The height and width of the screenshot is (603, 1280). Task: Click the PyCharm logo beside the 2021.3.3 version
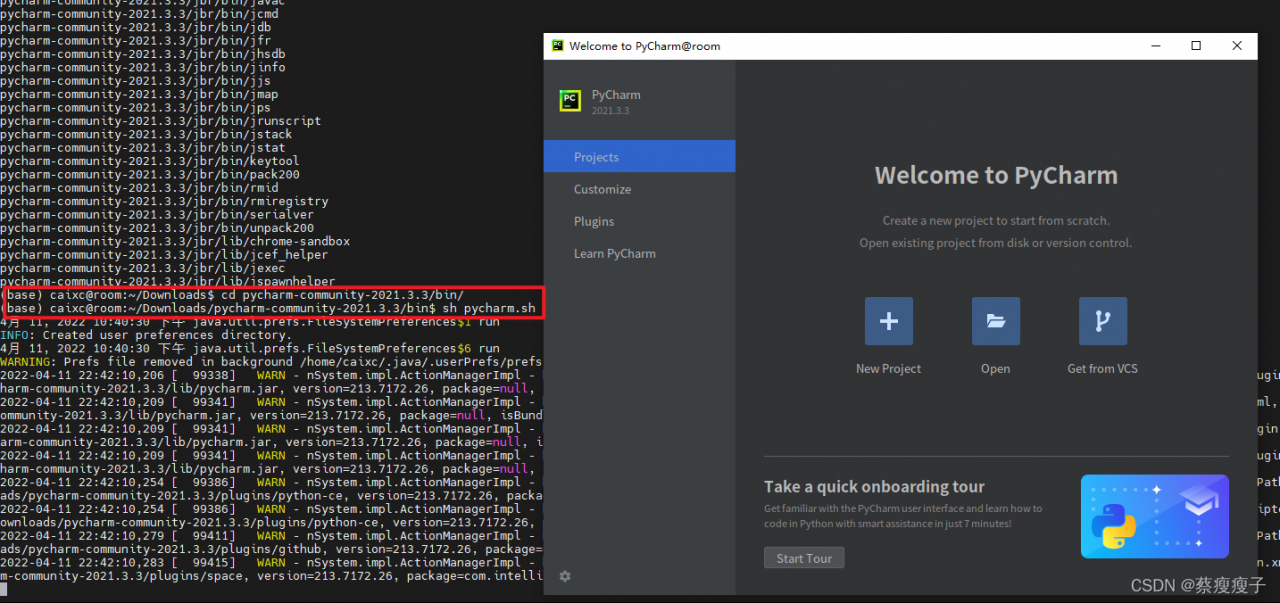[570, 100]
